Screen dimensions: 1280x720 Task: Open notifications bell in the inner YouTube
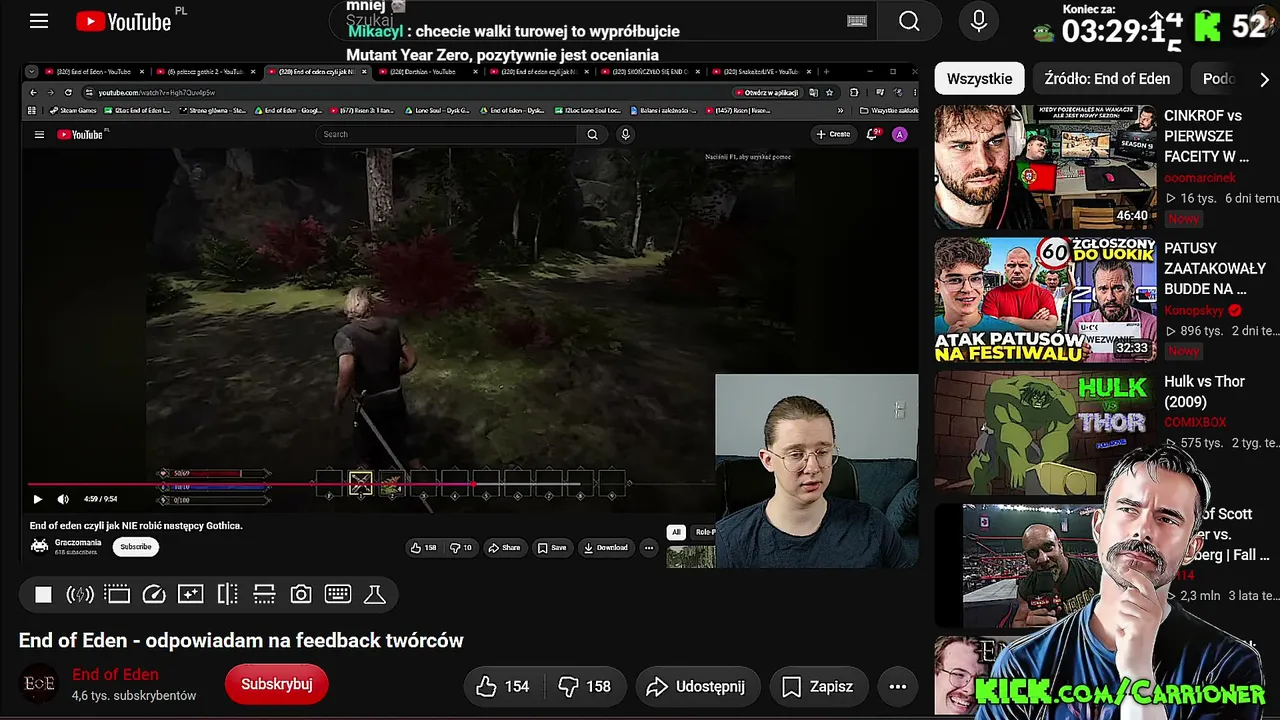[871, 134]
